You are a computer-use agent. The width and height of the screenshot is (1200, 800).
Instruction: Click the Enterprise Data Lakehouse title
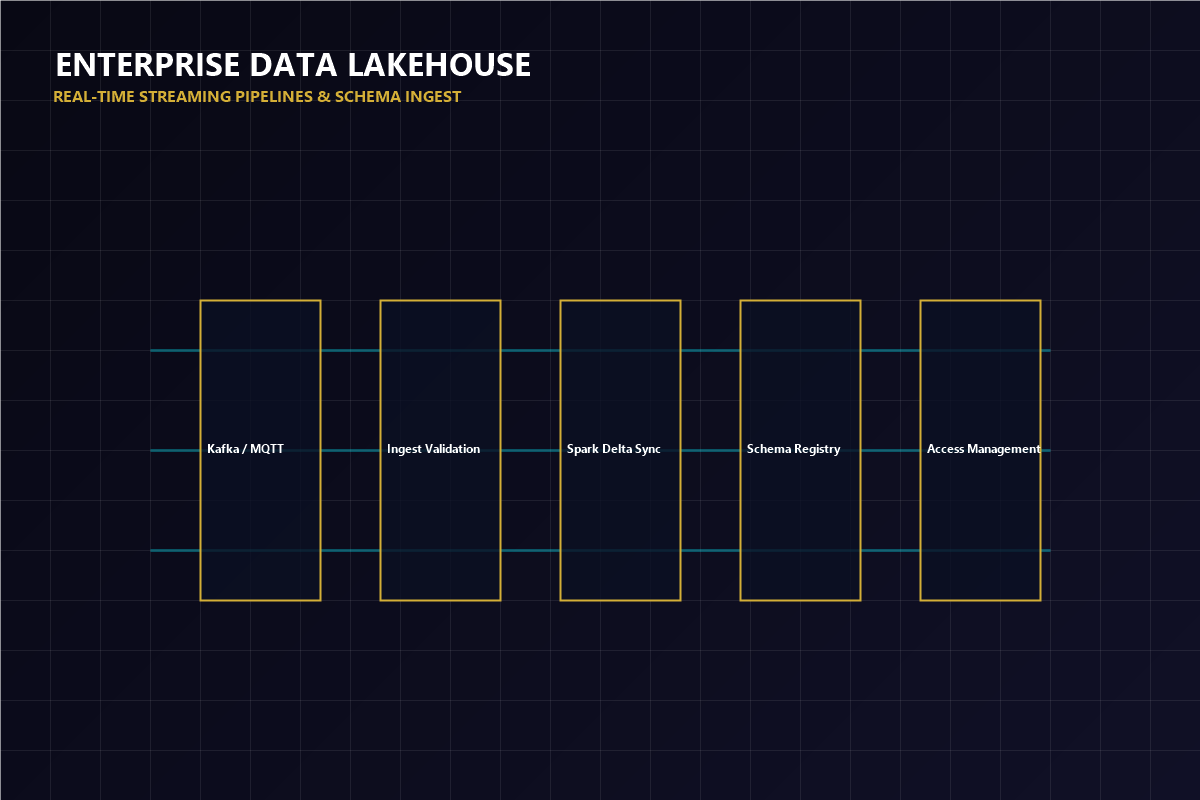tap(293, 65)
